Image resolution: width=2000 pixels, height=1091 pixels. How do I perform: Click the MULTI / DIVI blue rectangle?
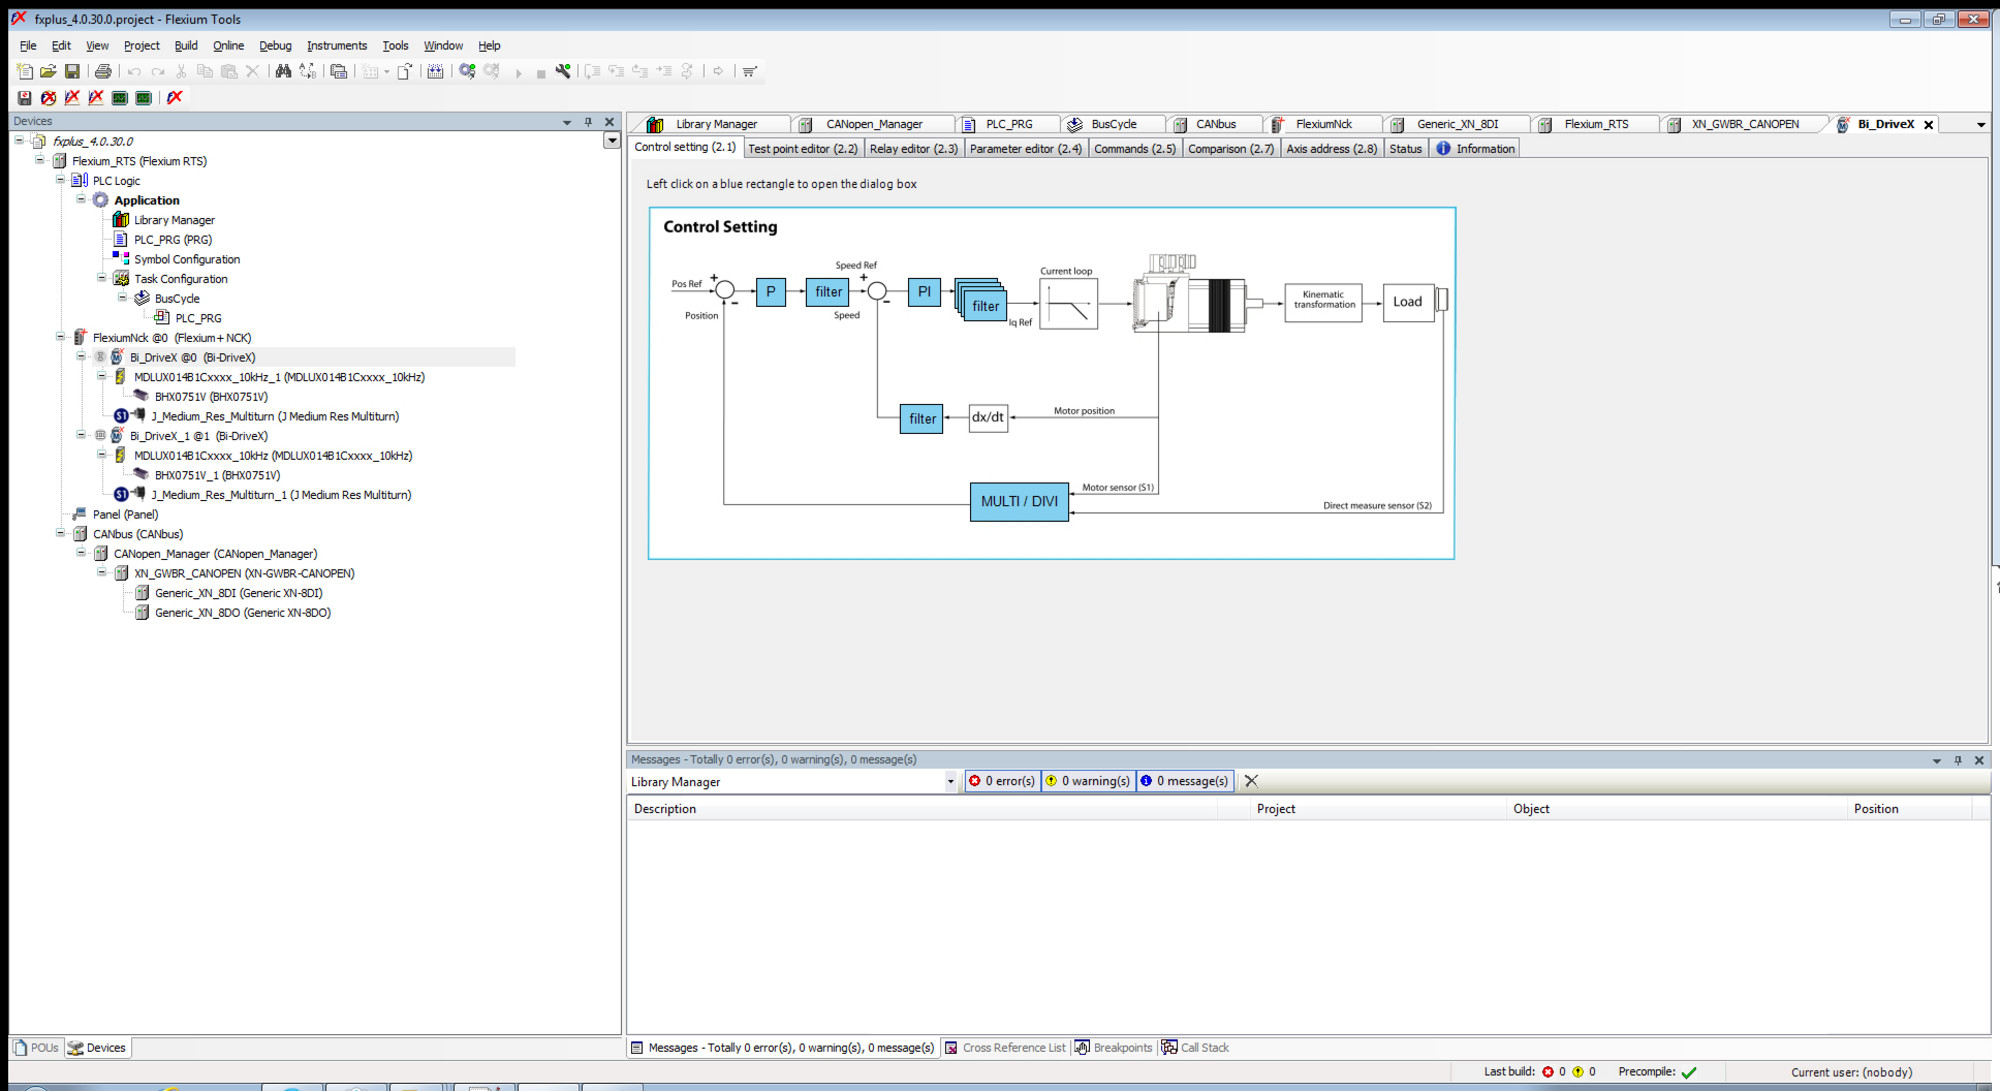(1018, 502)
